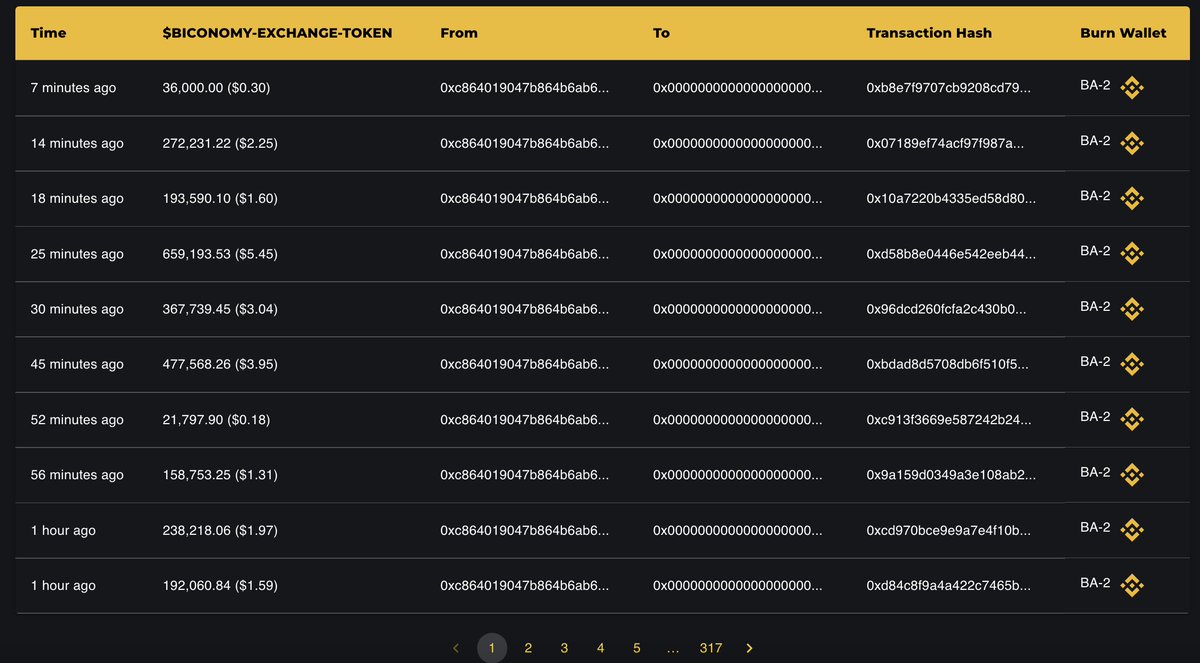1200x663 pixels.
Task: Open transaction hash 0xc913f3669e587242b24...
Action: 949,419
